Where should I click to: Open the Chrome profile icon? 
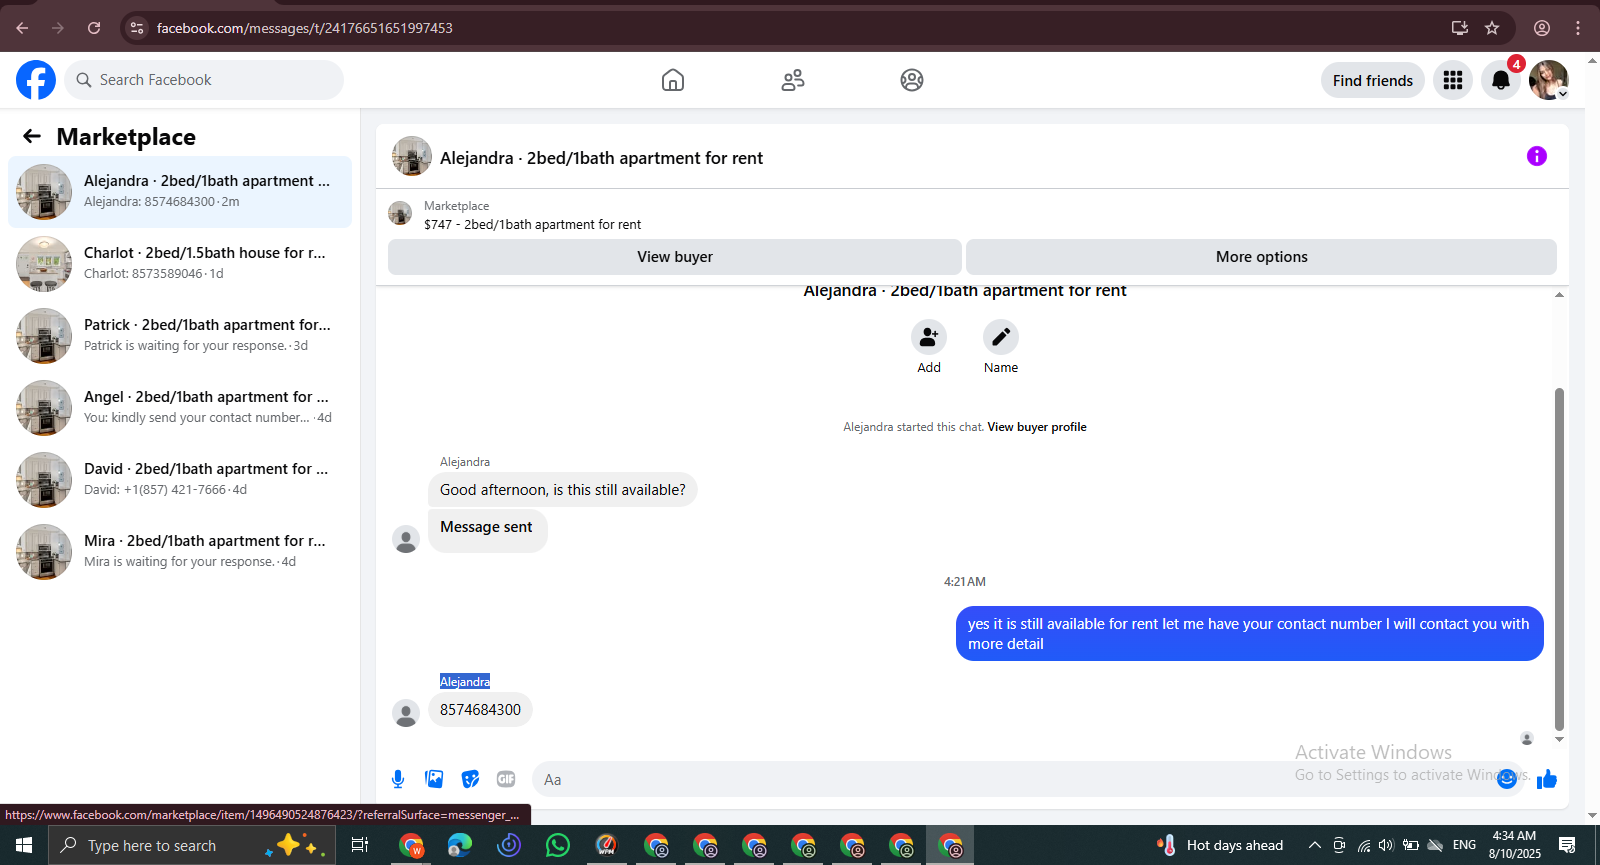coord(1542,28)
